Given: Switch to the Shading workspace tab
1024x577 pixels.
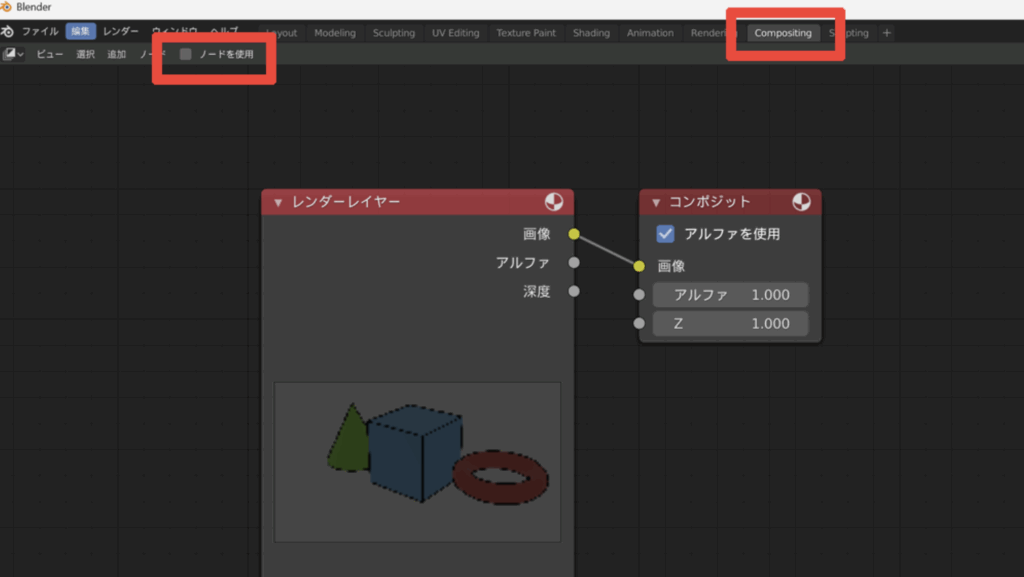Looking at the screenshot, I should tap(591, 33).
